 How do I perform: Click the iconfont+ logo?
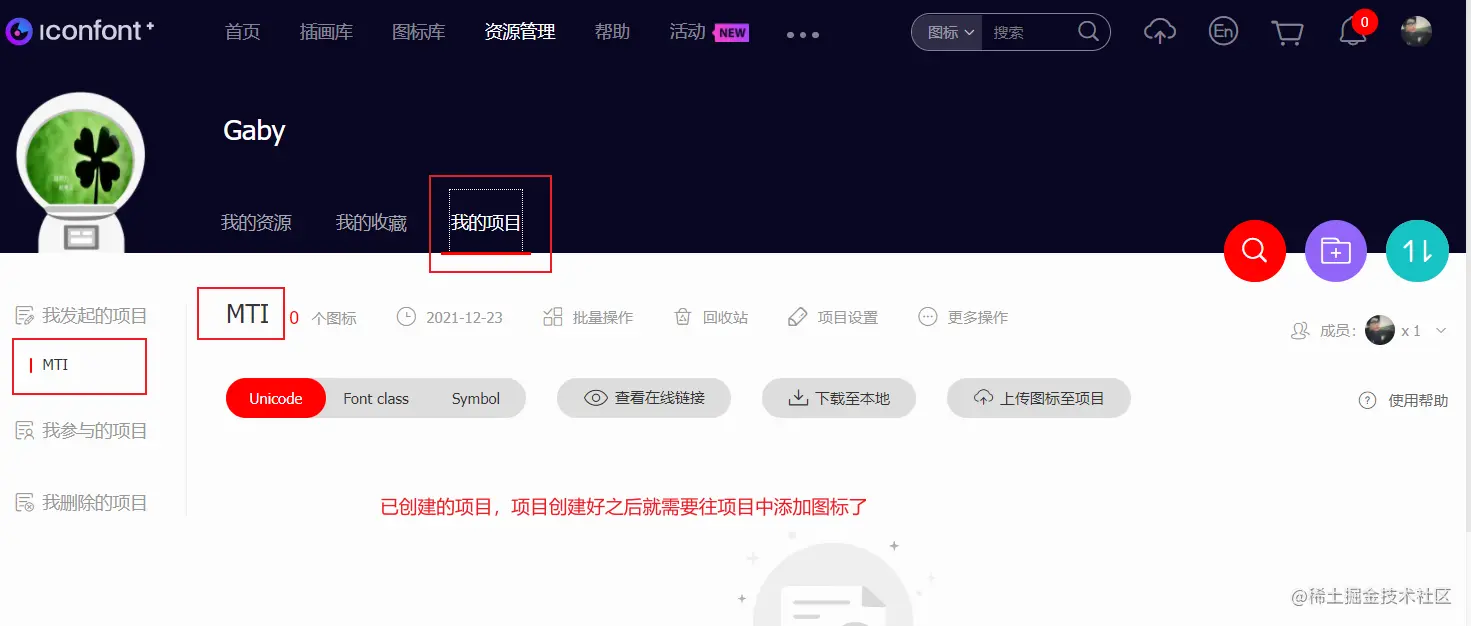click(x=80, y=31)
